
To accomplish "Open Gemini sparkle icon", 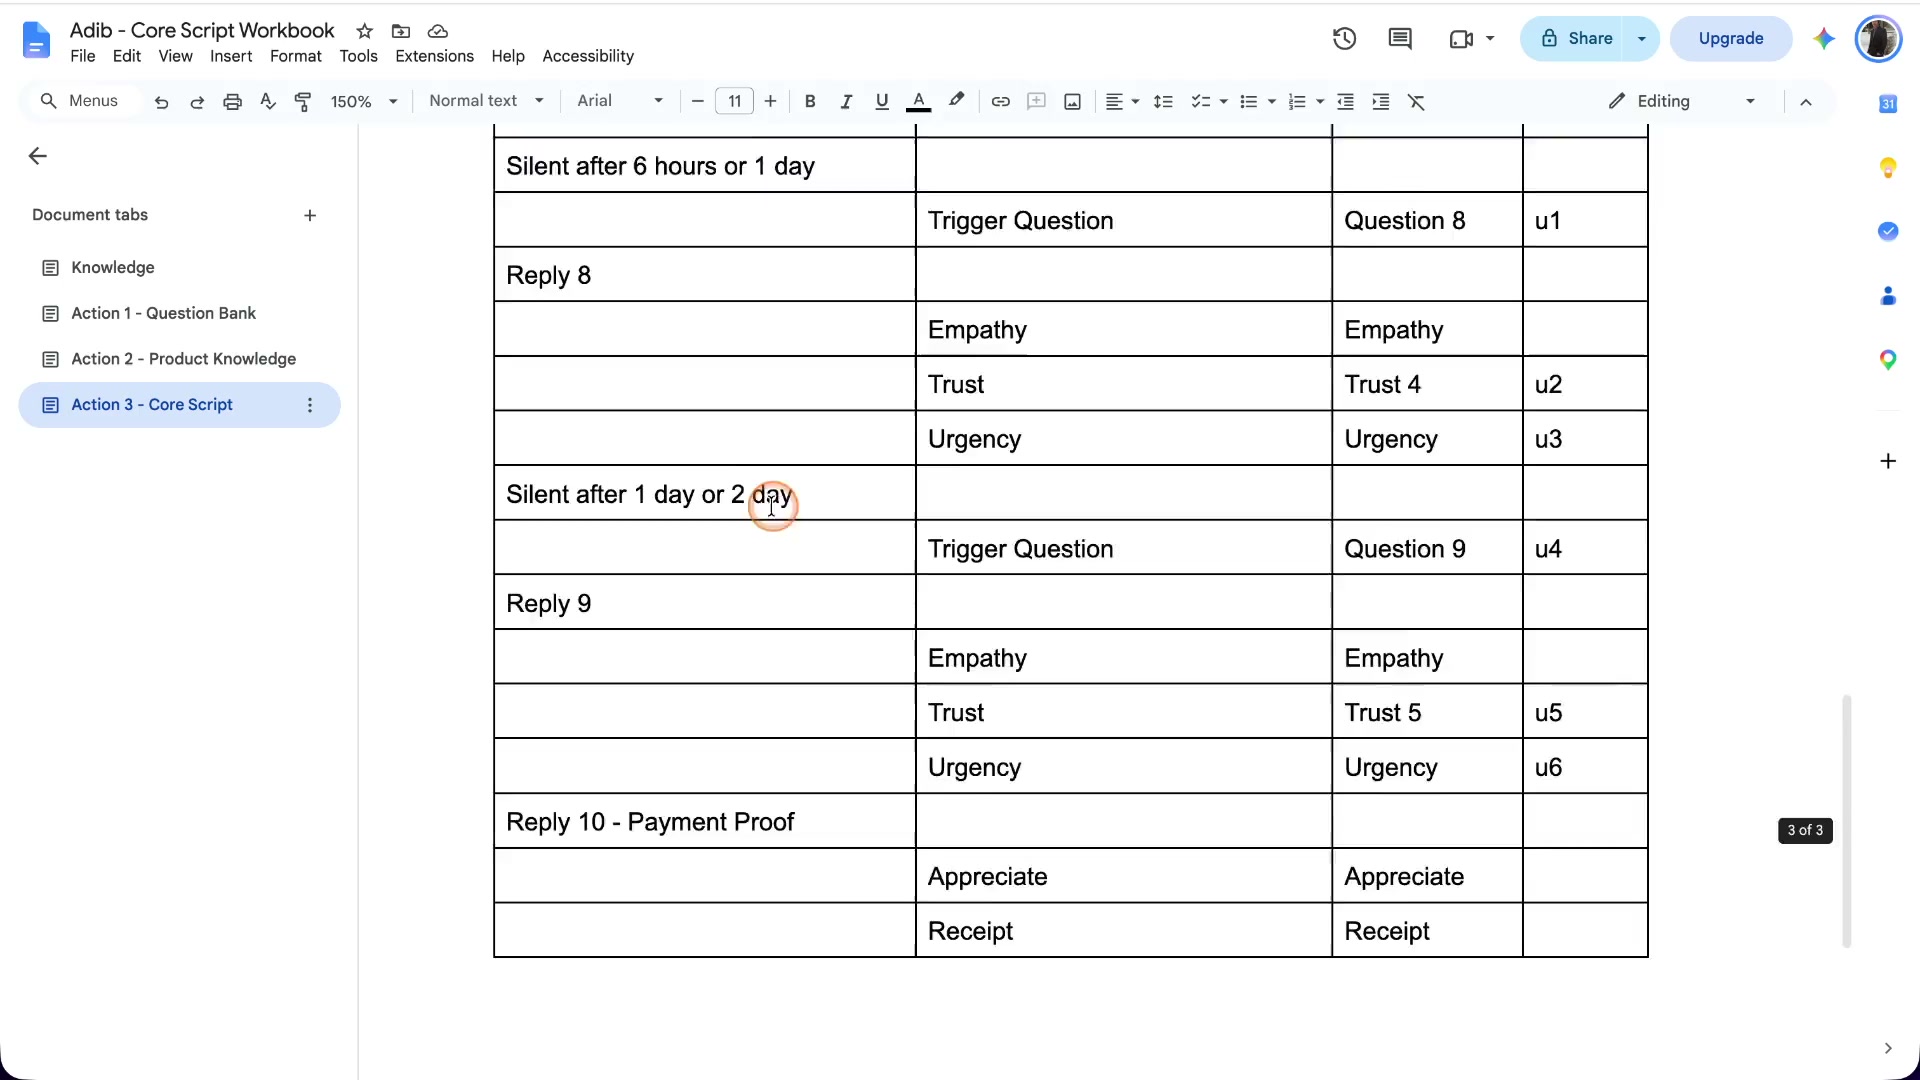I will 1824,38.
